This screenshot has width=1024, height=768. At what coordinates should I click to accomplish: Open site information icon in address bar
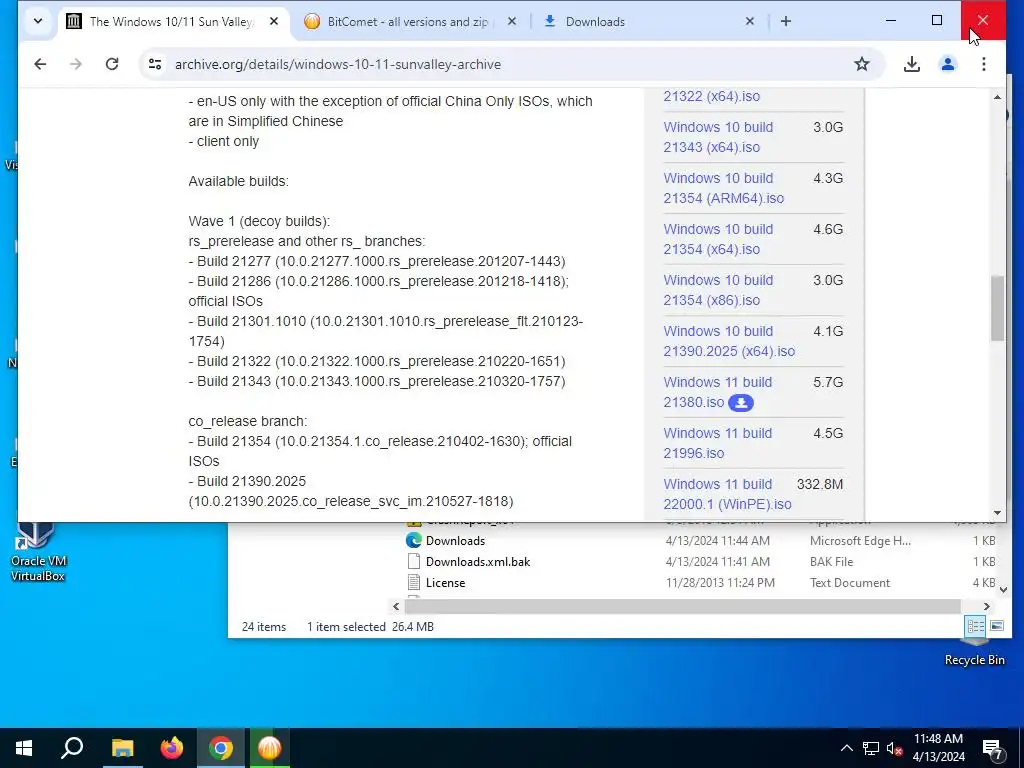pyautogui.click(x=155, y=64)
